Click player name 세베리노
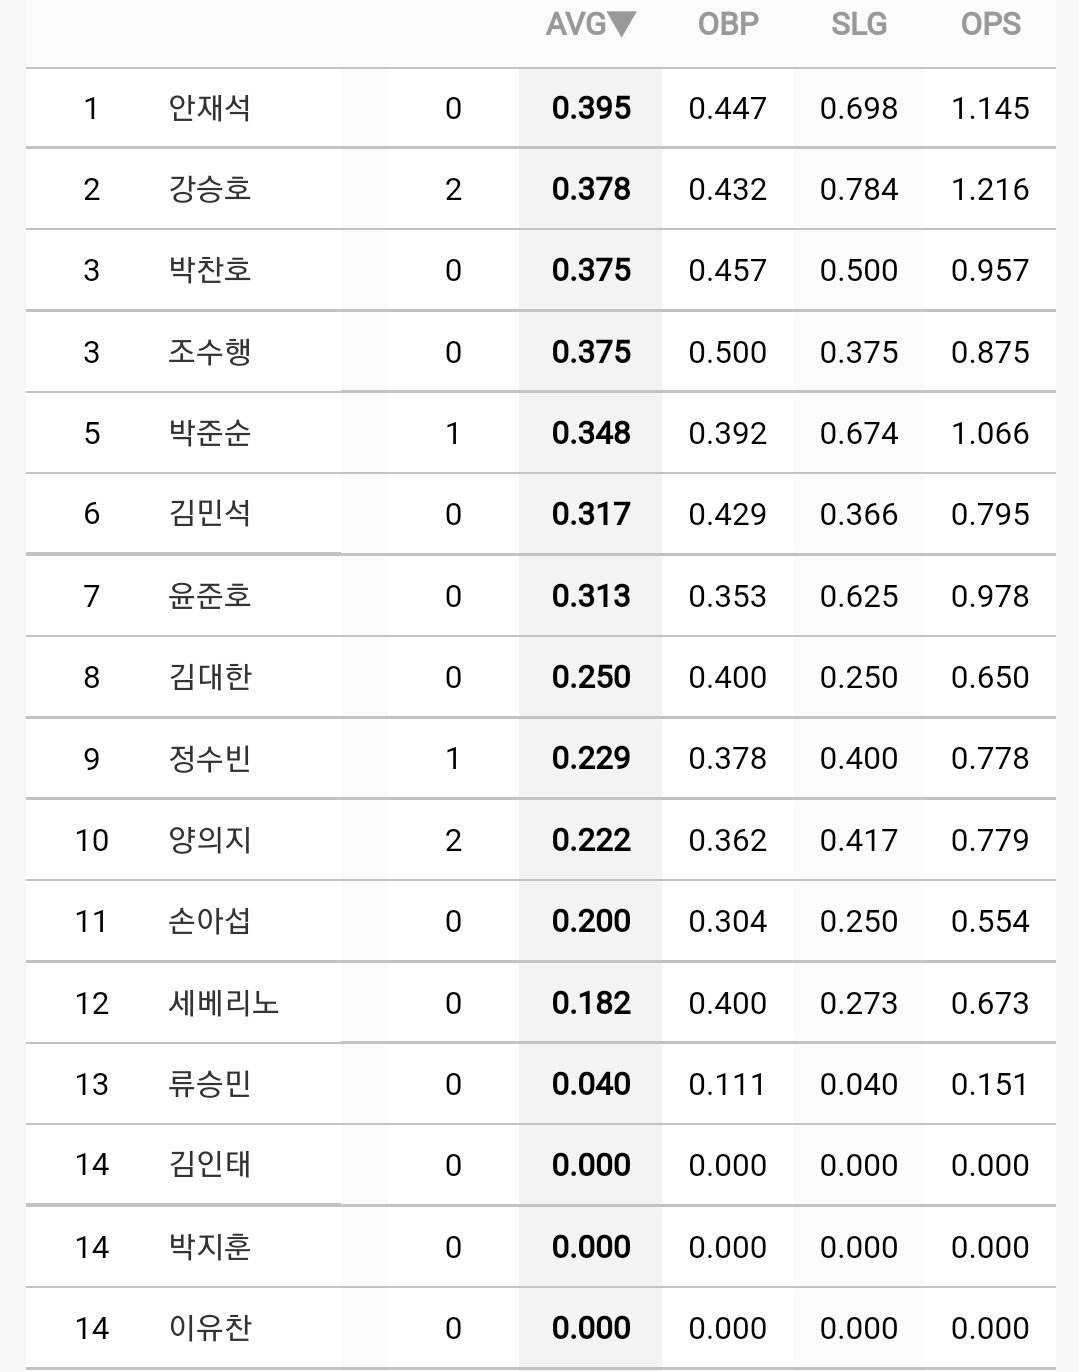1079x1372 pixels. click(x=223, y=1003)
